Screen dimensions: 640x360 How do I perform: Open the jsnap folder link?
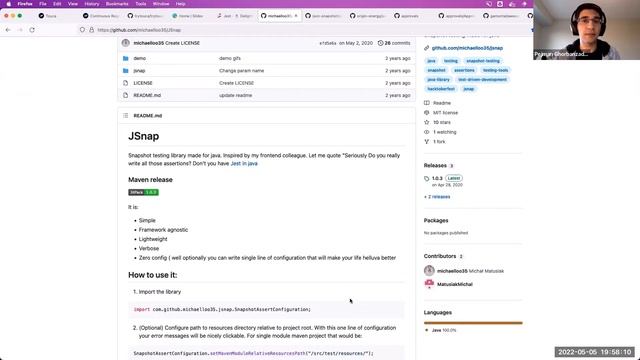tap(139, 71)
